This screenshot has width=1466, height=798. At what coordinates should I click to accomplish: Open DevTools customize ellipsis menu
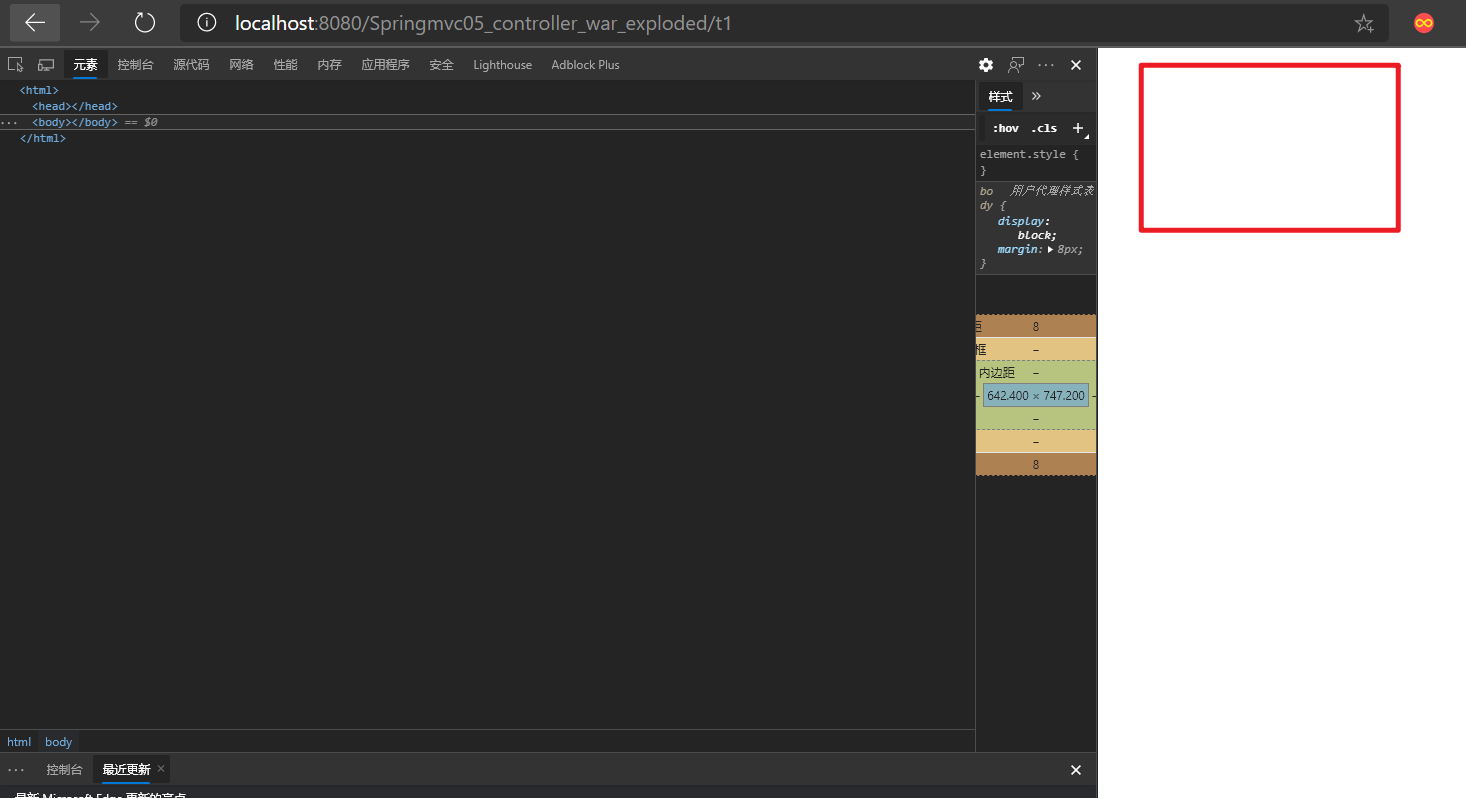click(1046, 64)
